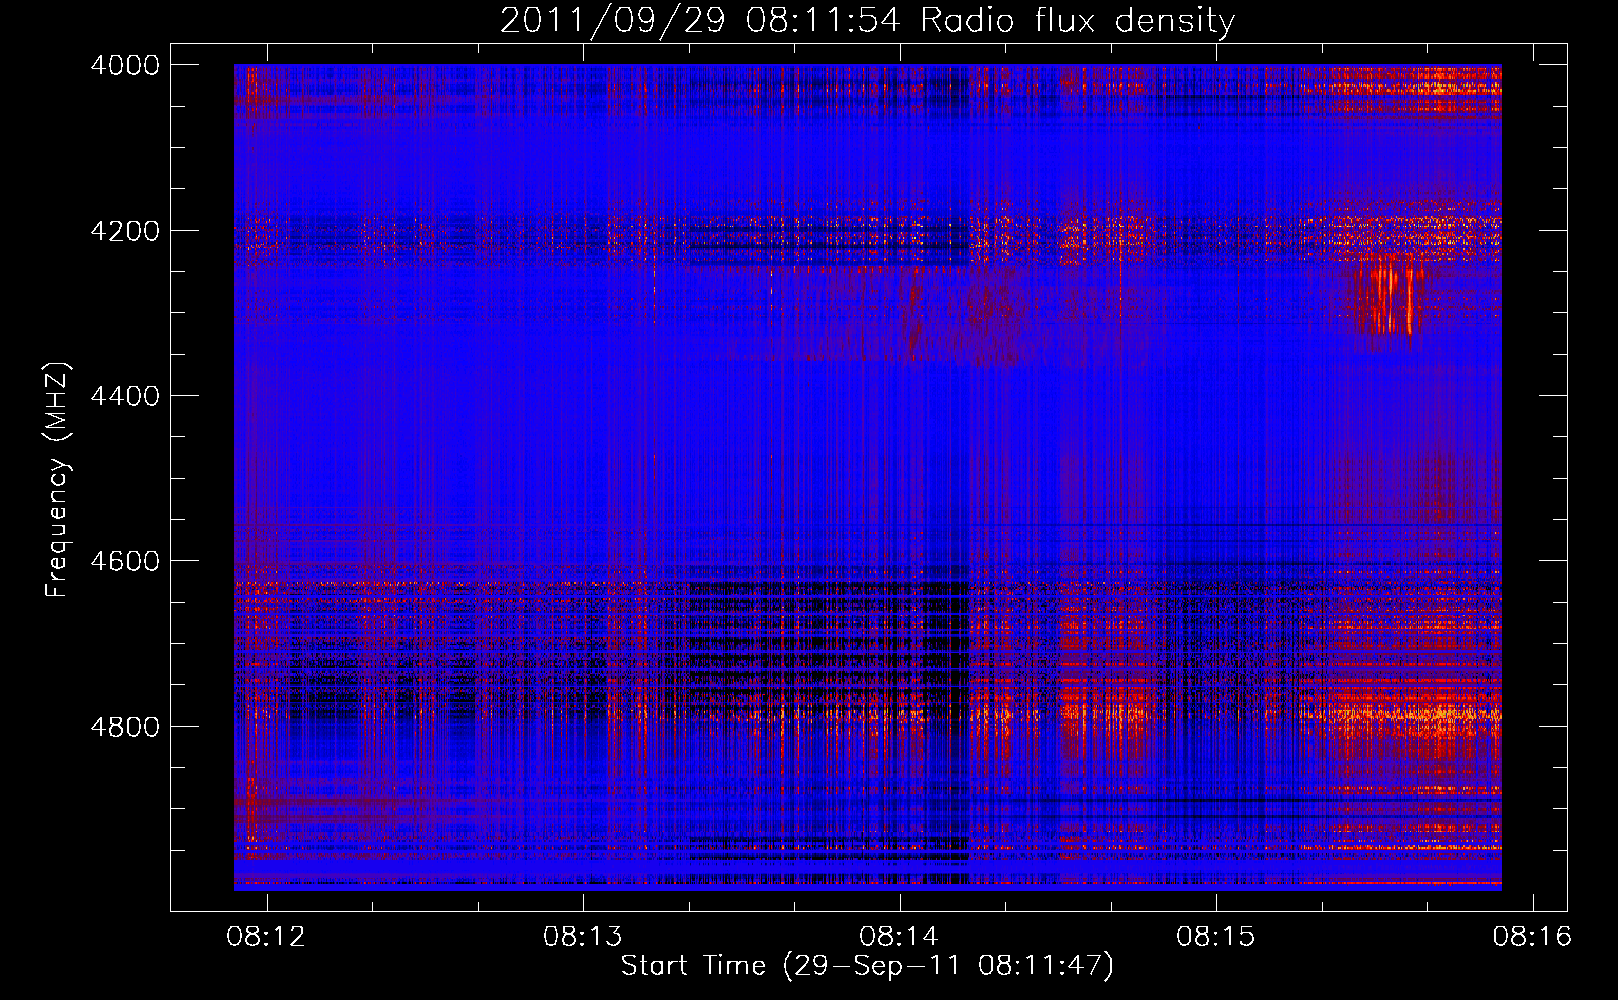
Task: Click the 4600 frequency axis label
Action: (x=125, y=561)
